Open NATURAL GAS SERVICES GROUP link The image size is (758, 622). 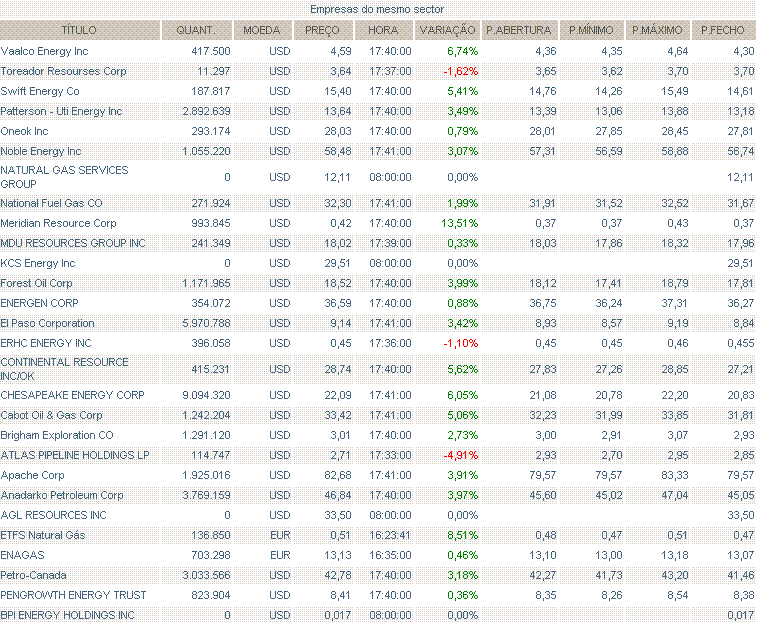[x=64, y=177]
